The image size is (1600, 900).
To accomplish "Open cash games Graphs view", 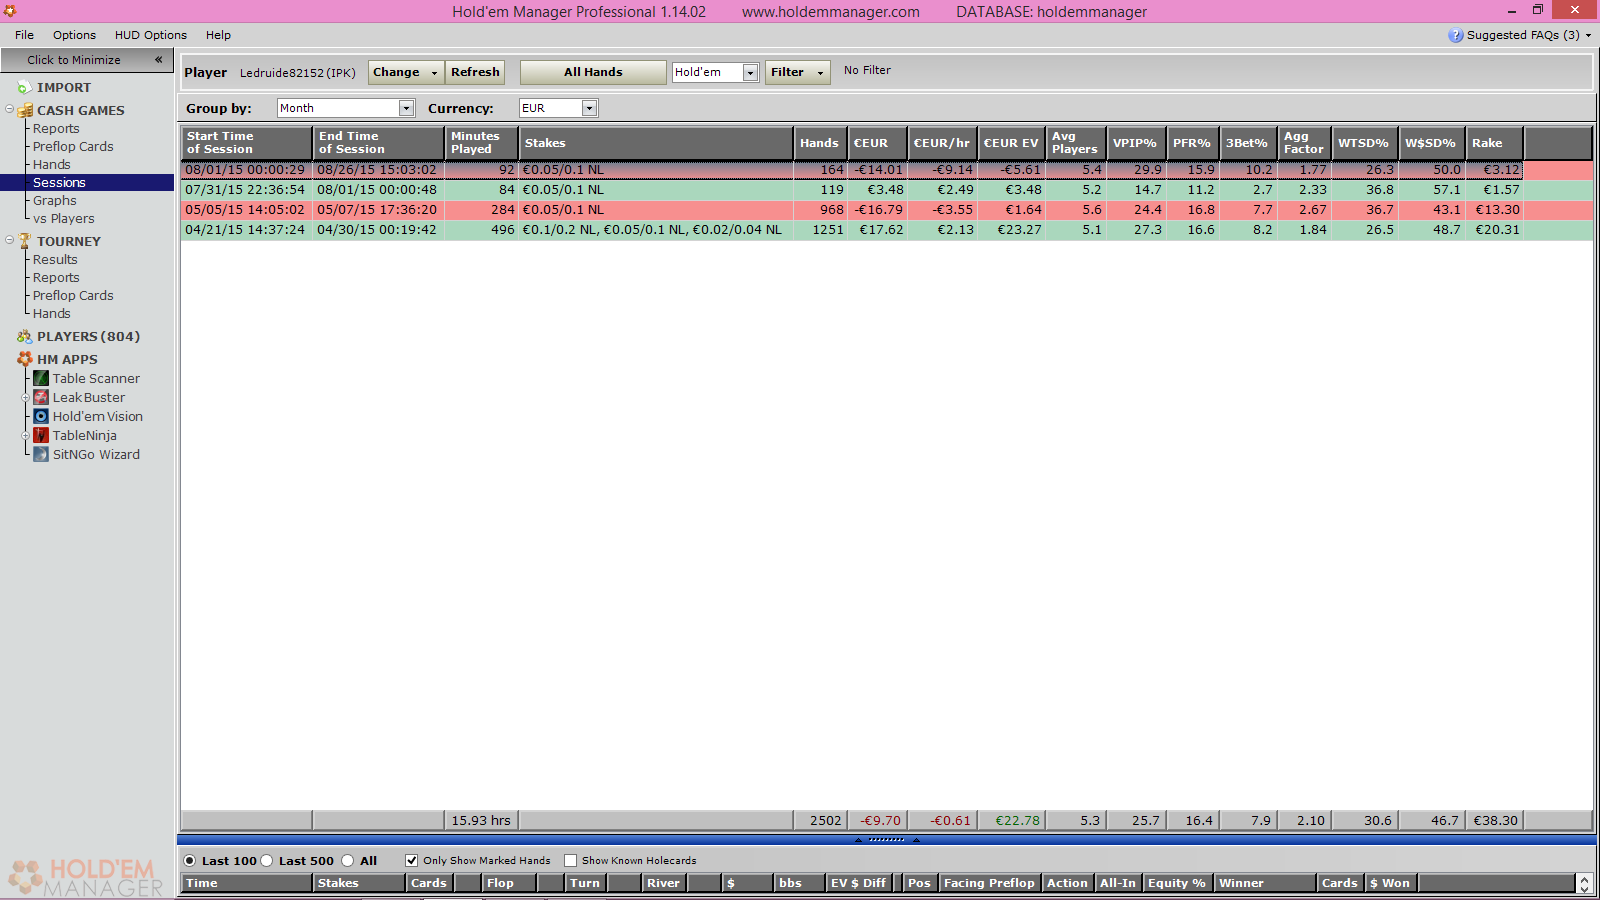I will pos(54,201).
